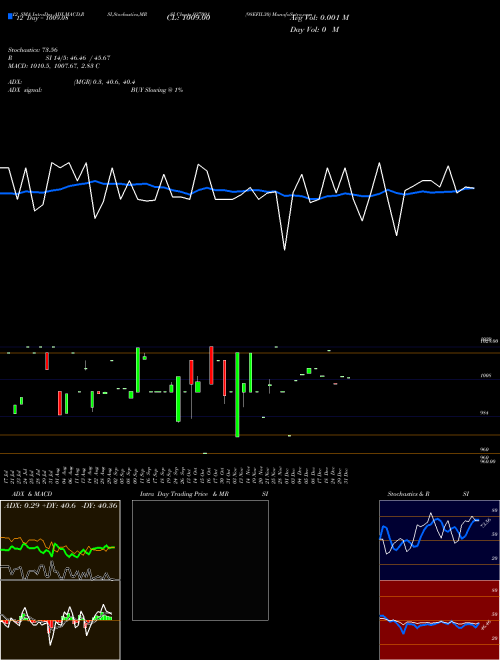Viewport: 500px width, 660px height.
Task: Click the 'SI 14/3: 46.46 / 45.67' values
Action: [78, 58]
